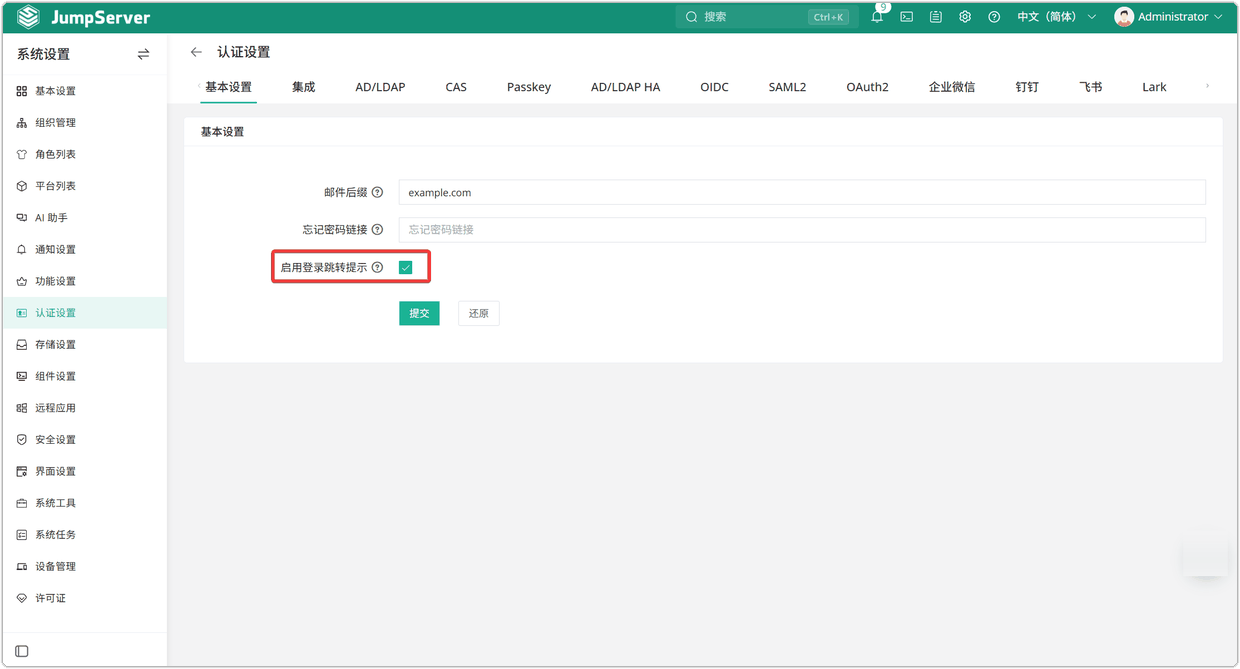The image size is (1240, 669).
Task: Expand the Administrator user menu
Action: 1168,17
